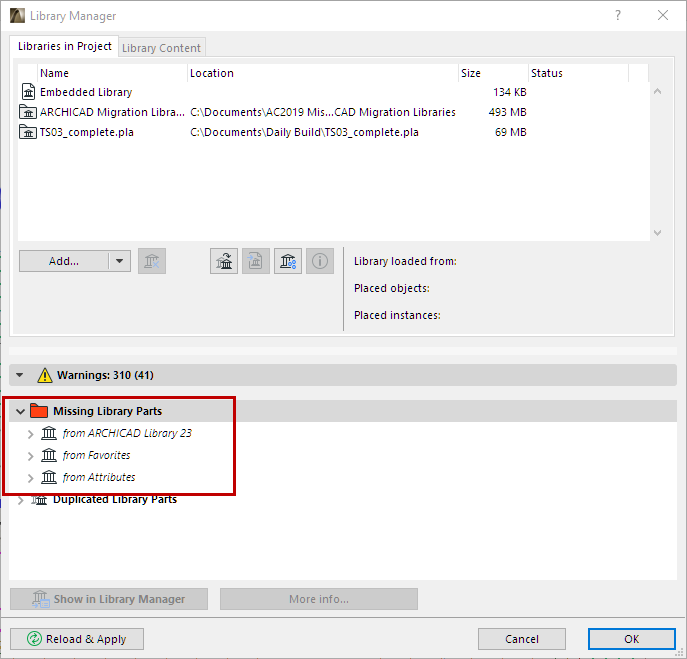Screen dimensions: 687x659
Task: Confirm with the OK button
Action: [631, 639]
